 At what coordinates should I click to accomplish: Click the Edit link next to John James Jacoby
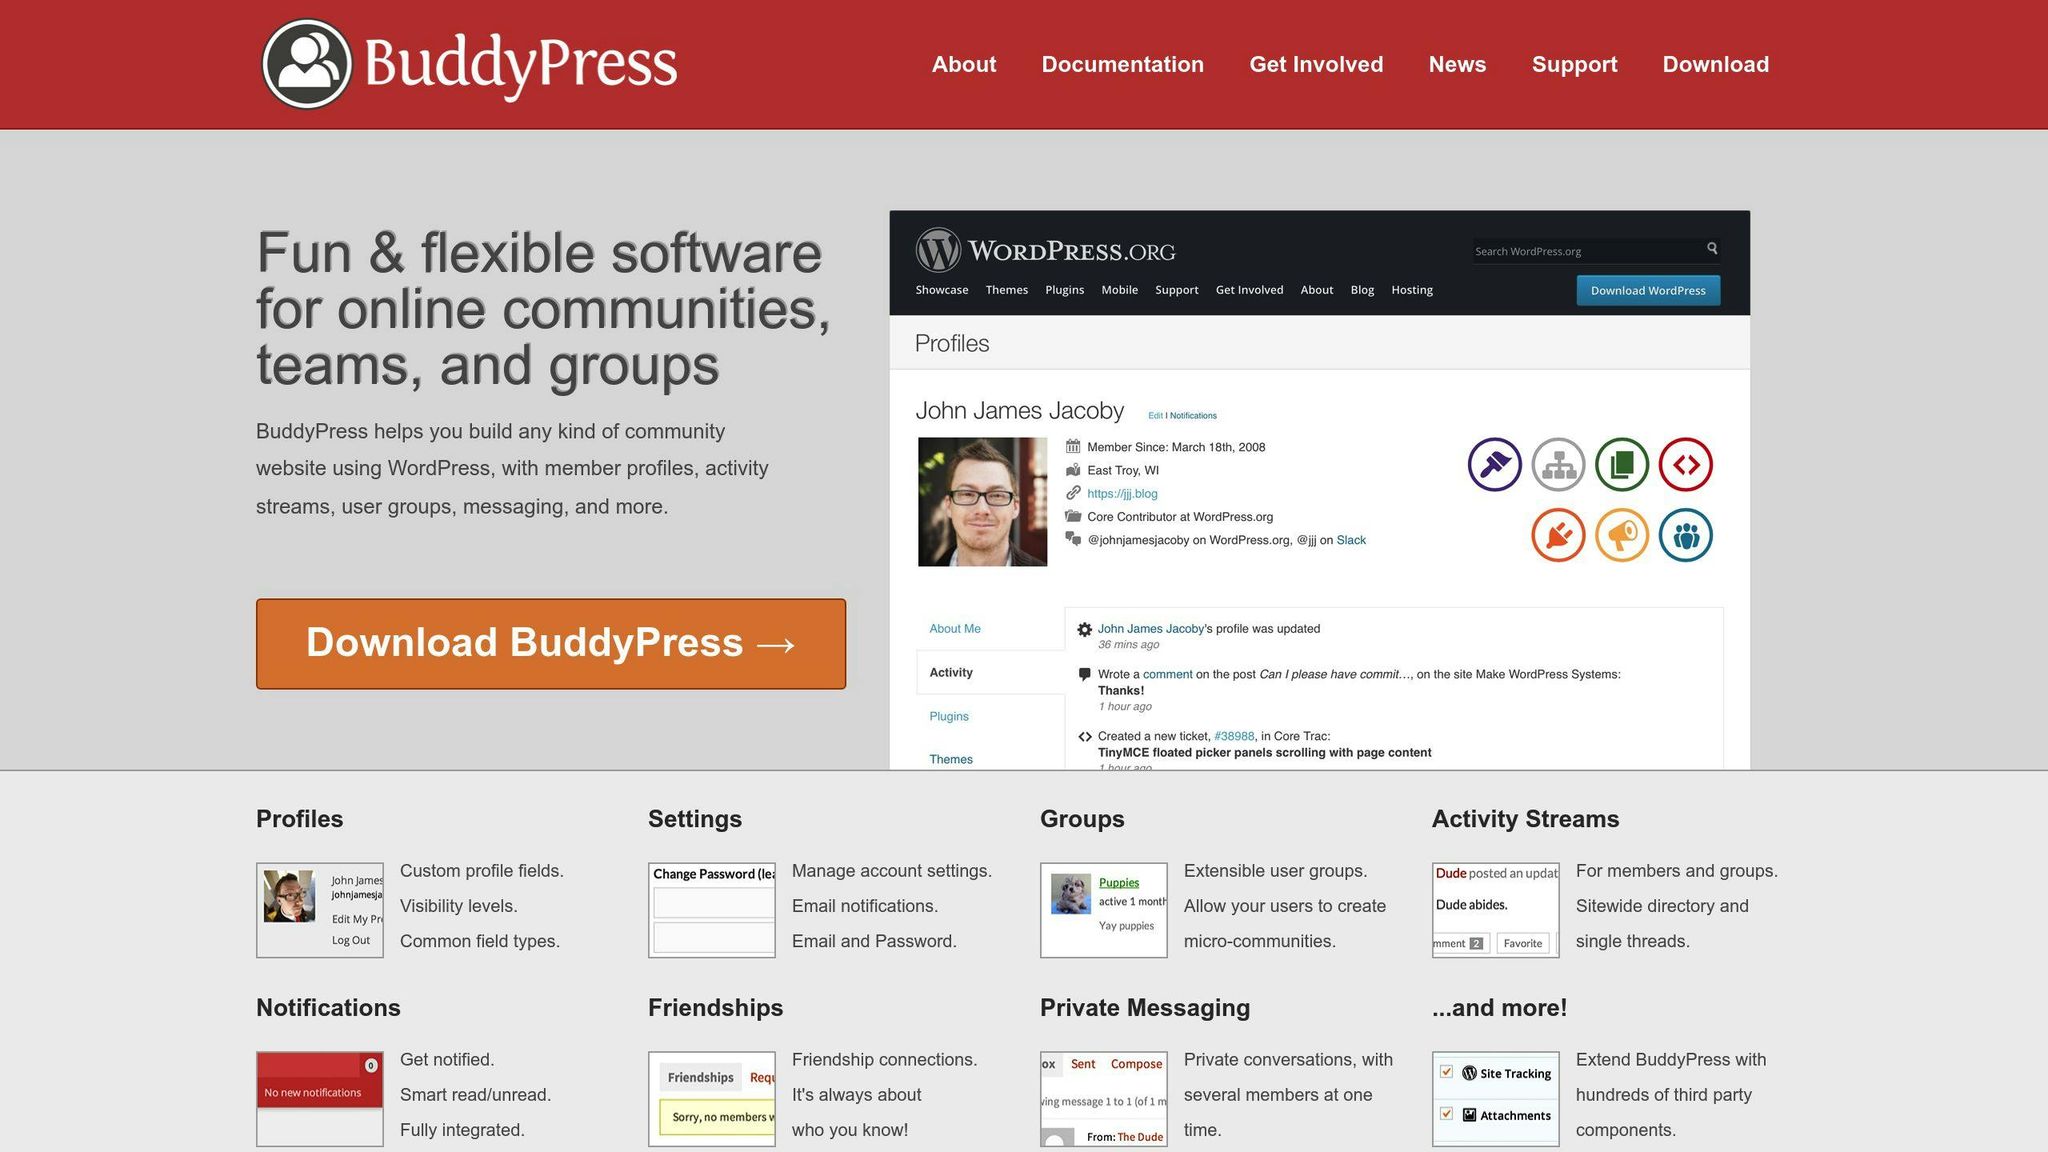[1155, 415]
